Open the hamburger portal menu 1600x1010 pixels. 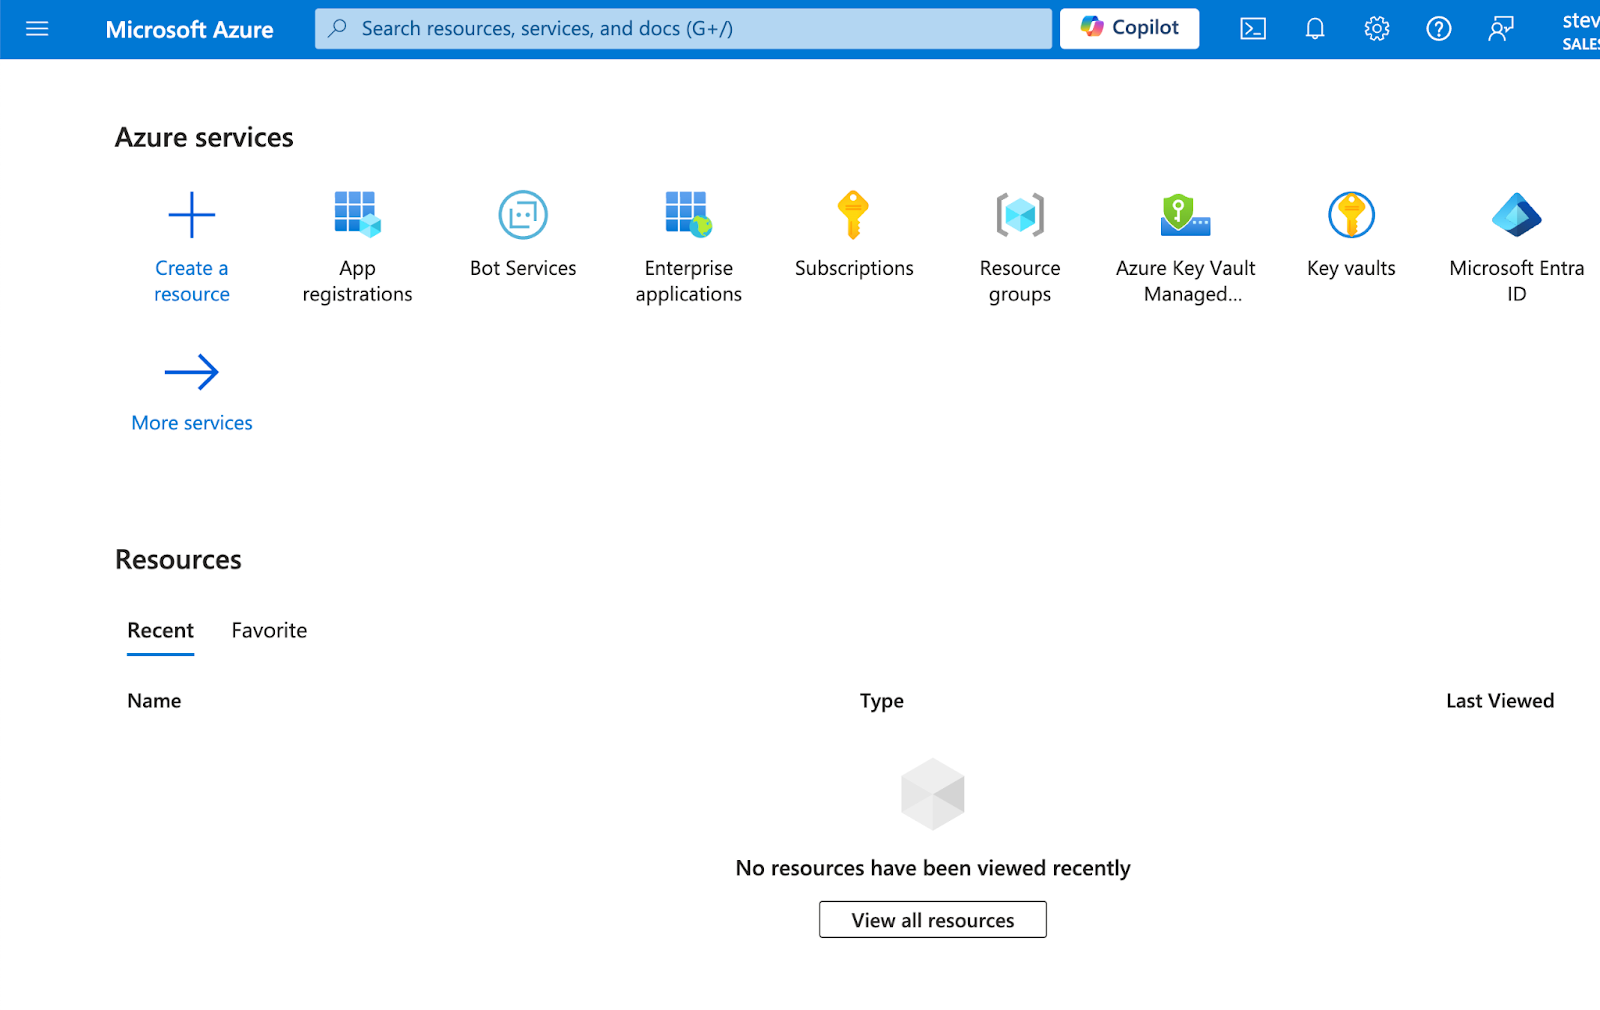[37, 29]
